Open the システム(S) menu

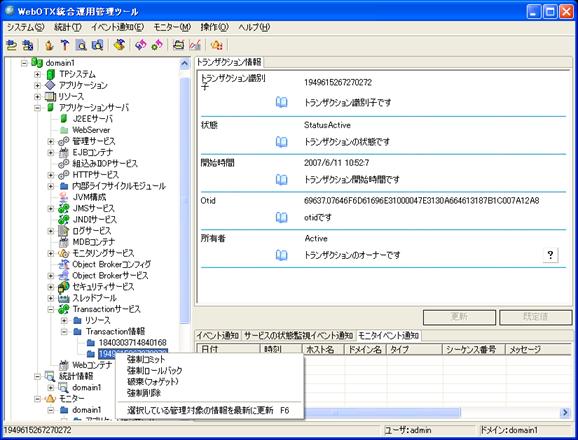tap(26, 27)
